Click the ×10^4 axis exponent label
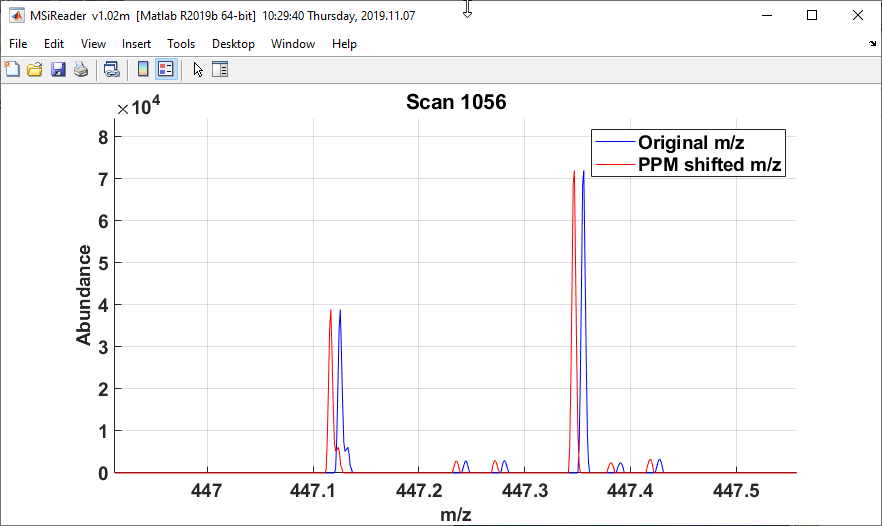This screenshot has width=882, height=526. [138, 105]
